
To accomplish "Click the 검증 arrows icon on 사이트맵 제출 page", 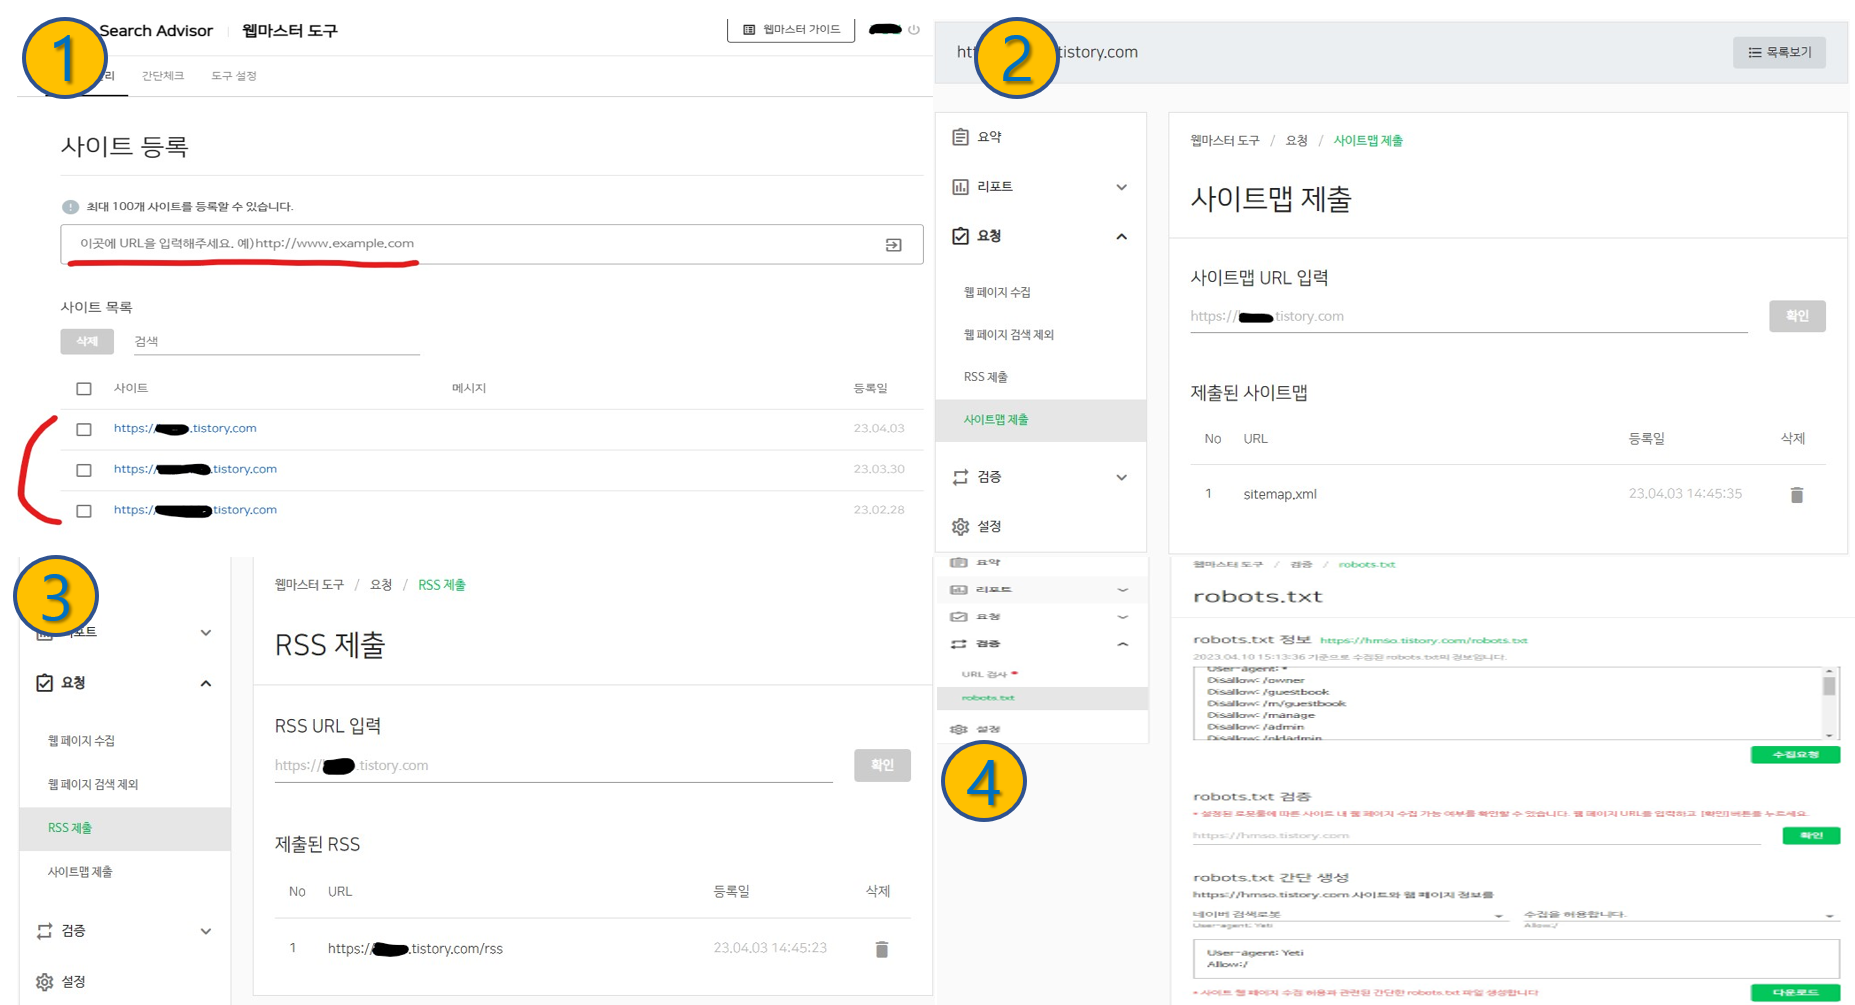I will [x=960, y=477].
